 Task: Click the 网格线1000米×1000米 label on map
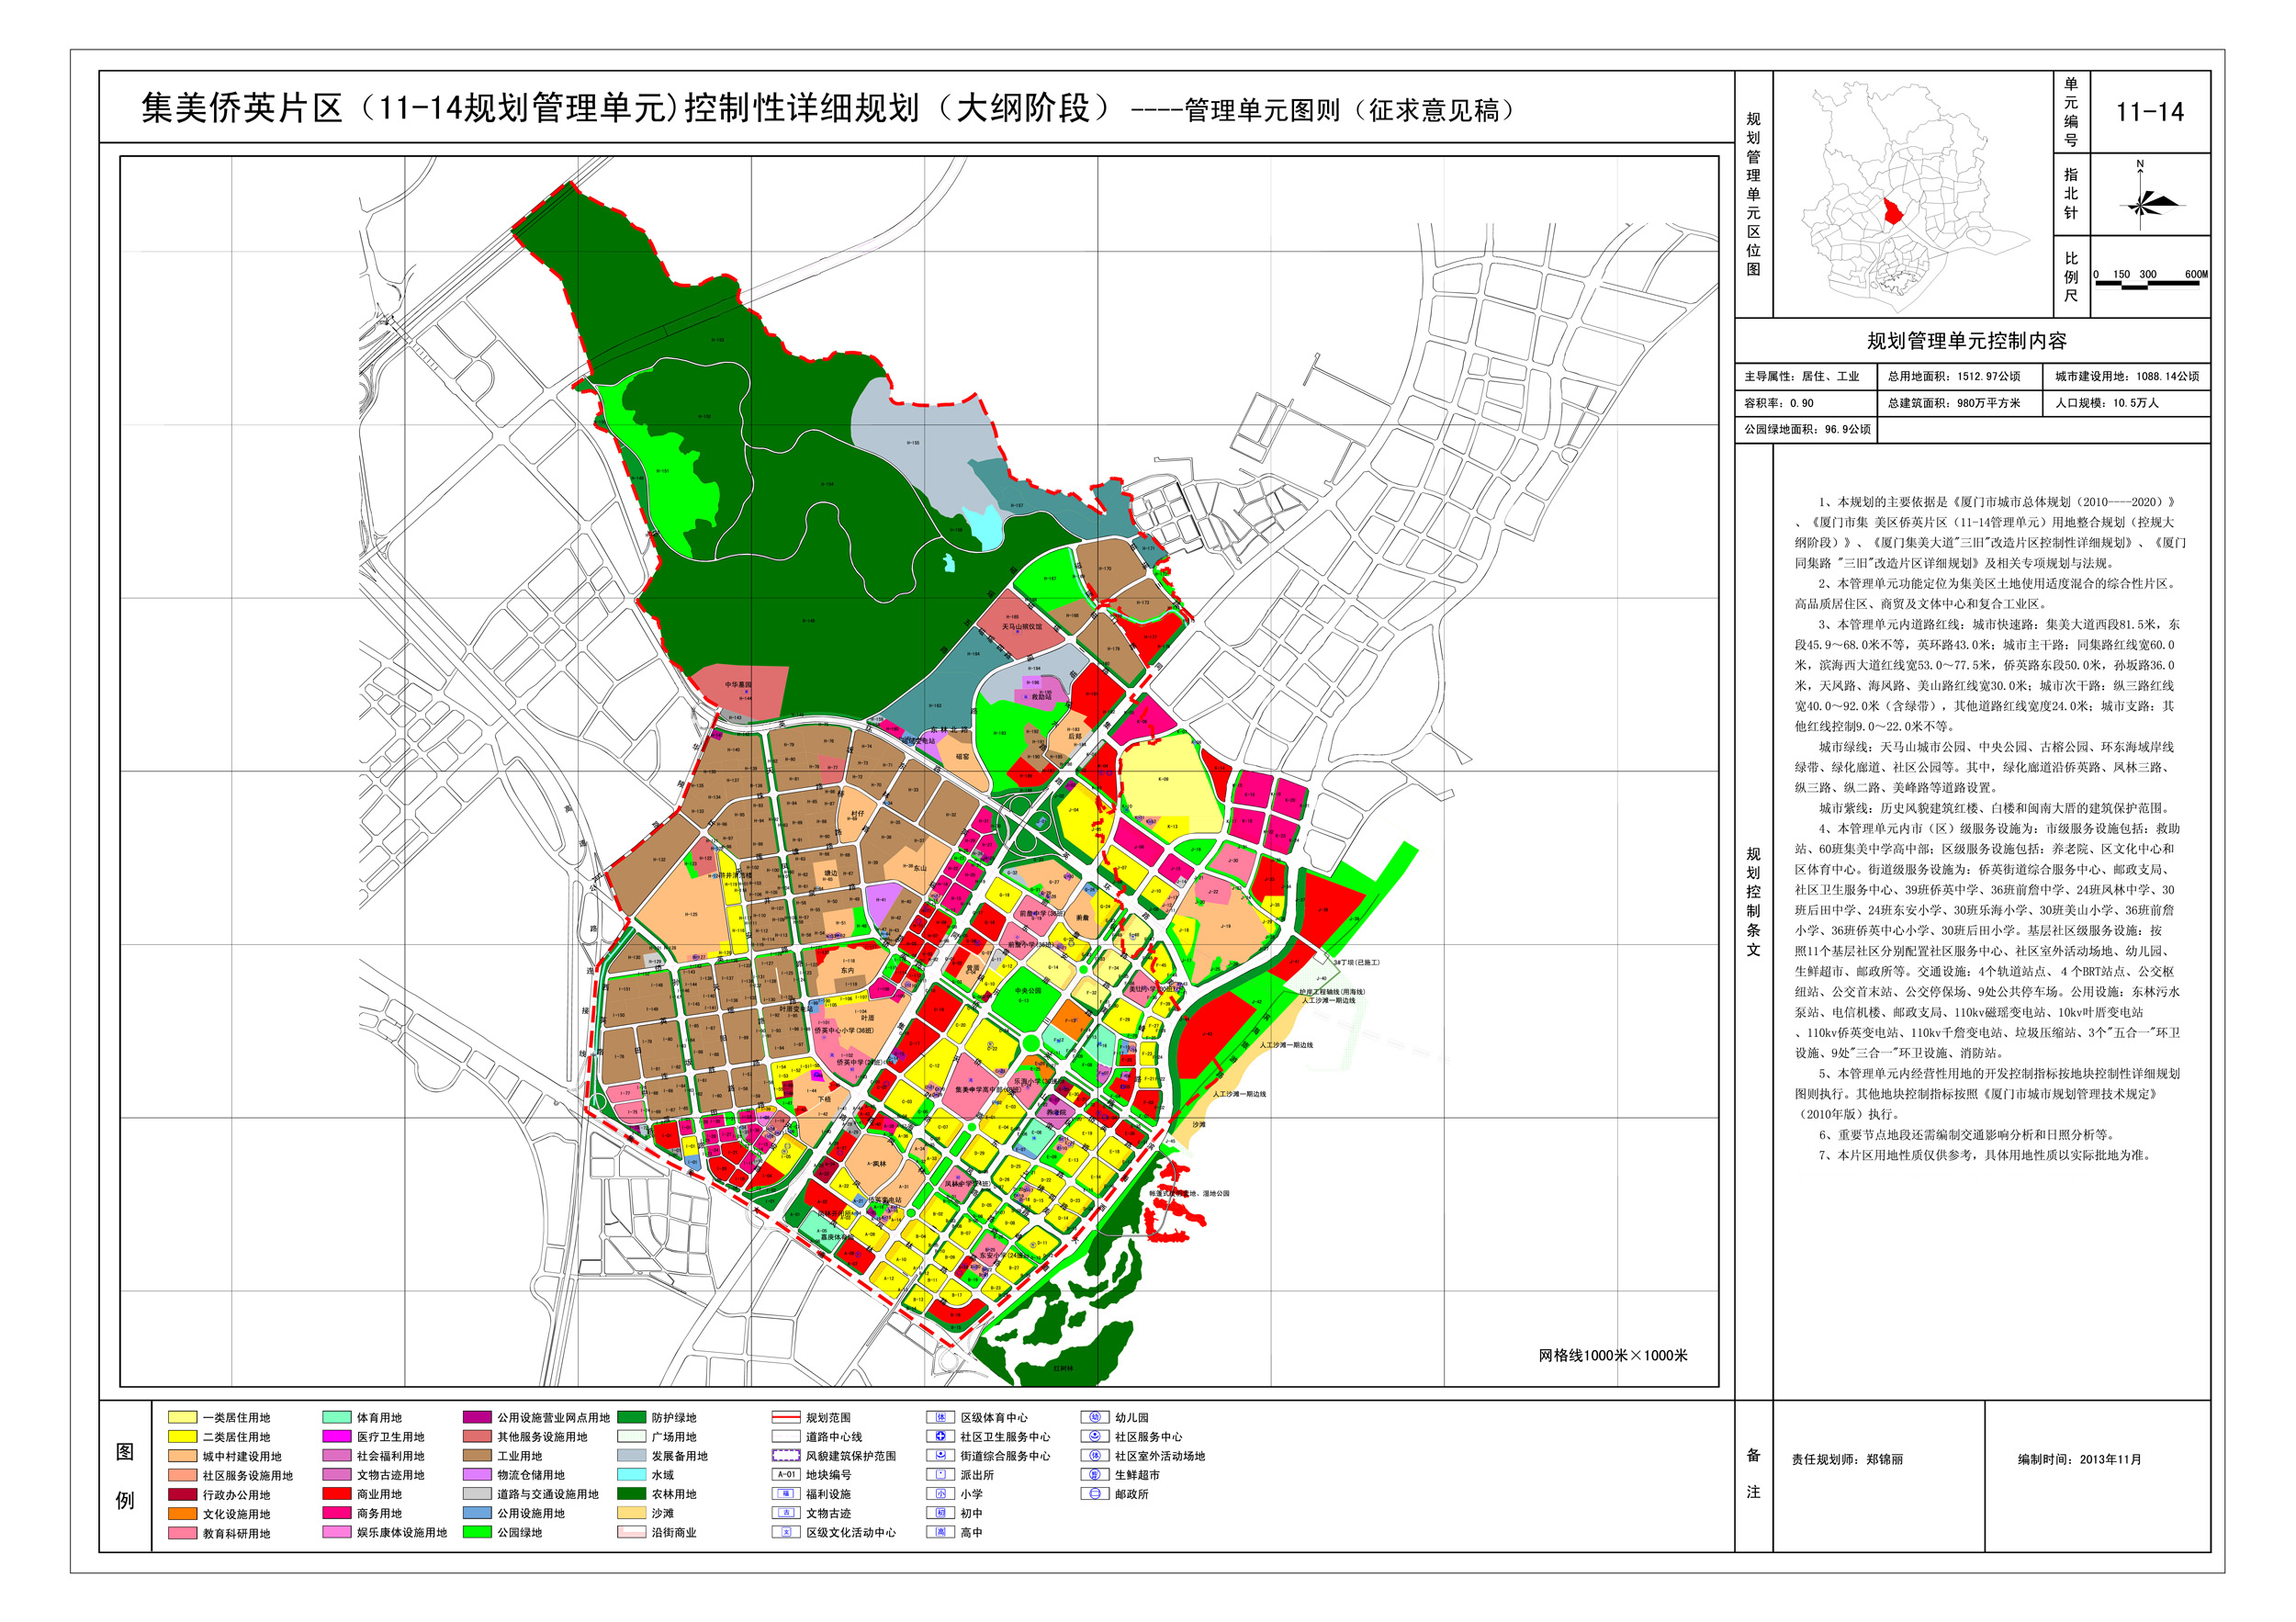tap(1612, 1356)
